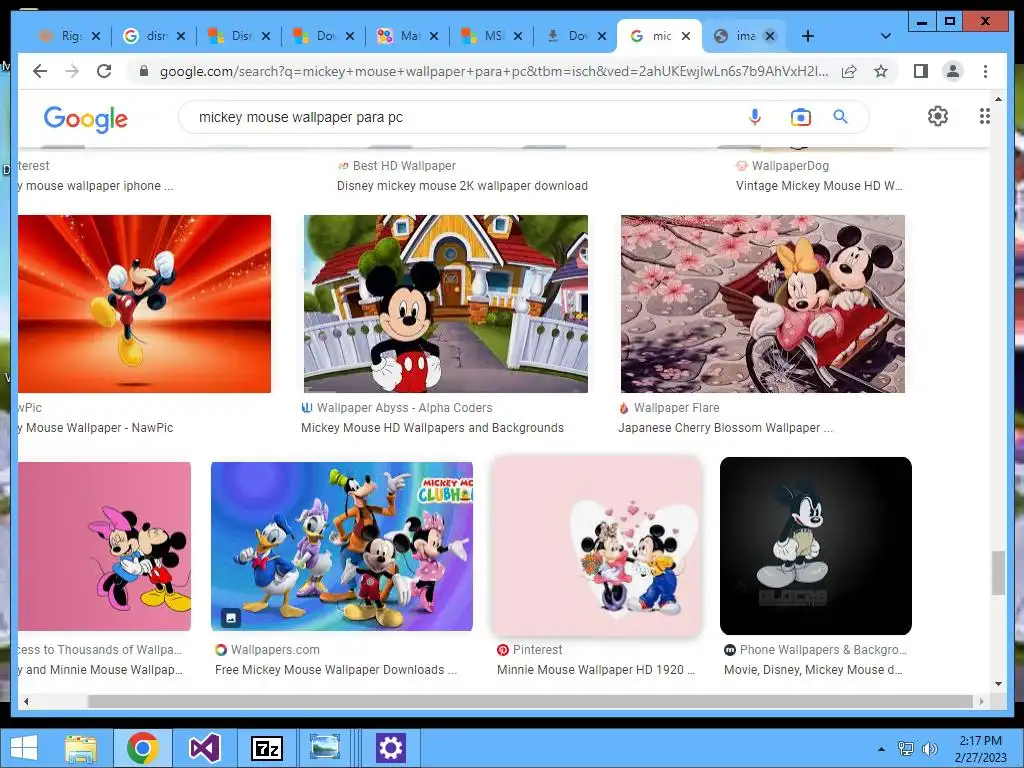1024x768 pixels.
Task: Show hidden system tray icons
Action: coord(882,749)
